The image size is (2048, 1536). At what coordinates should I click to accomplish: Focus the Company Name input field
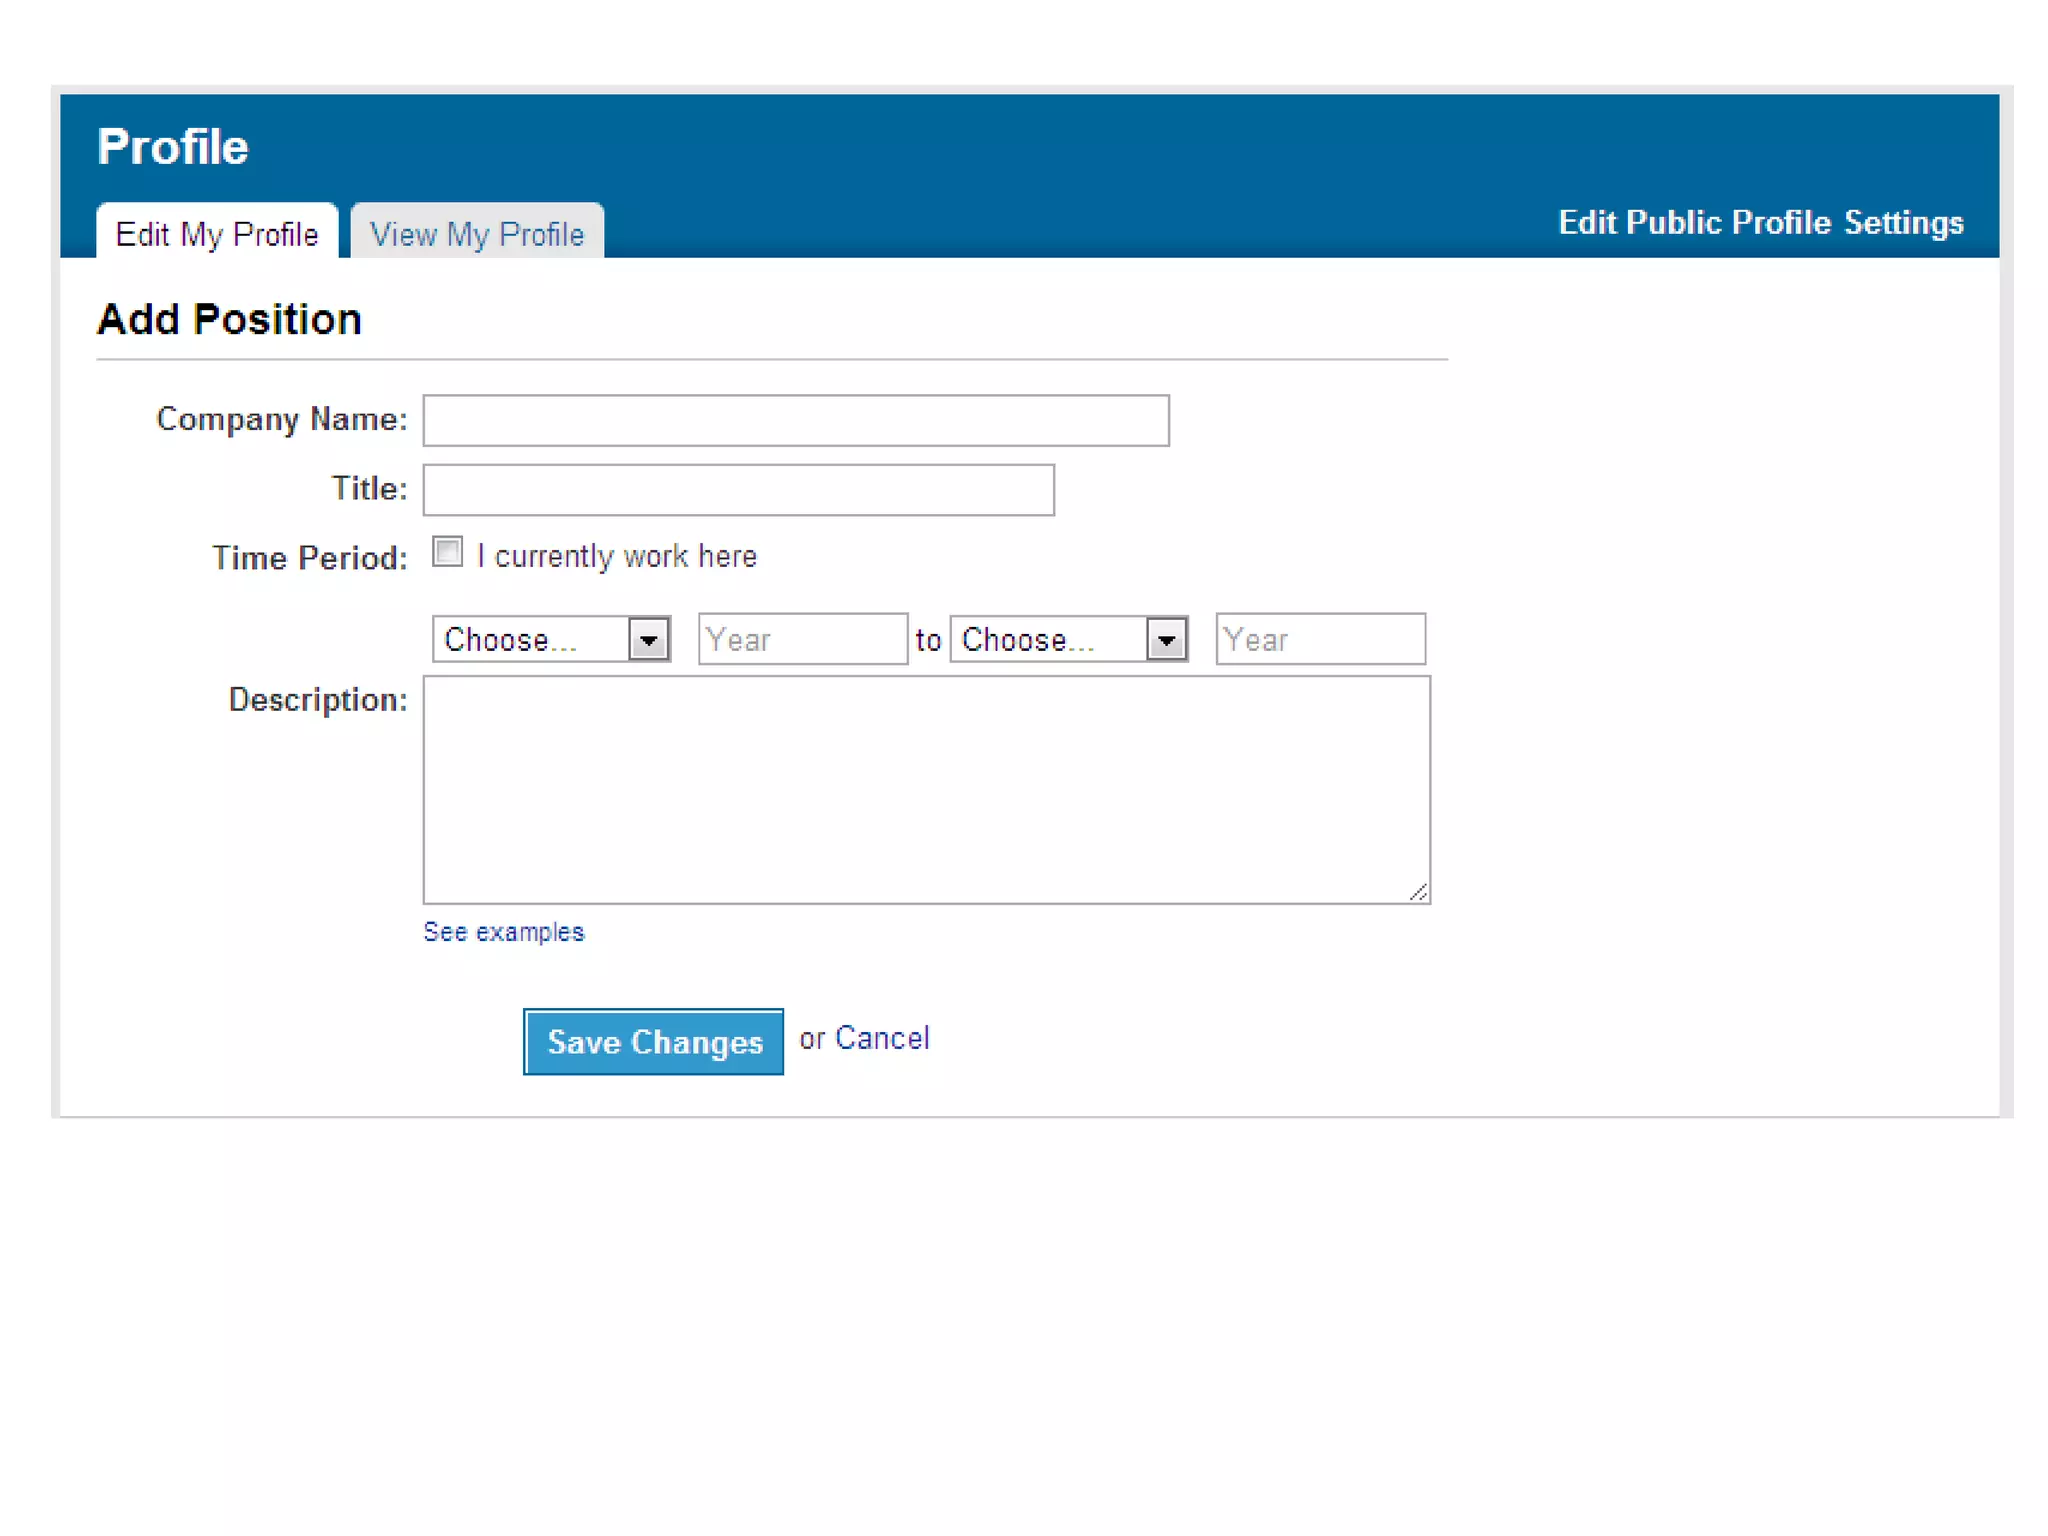(795, 420)
